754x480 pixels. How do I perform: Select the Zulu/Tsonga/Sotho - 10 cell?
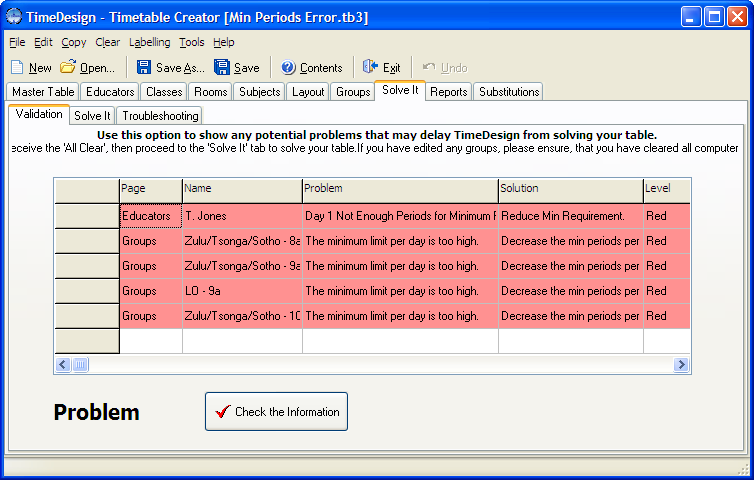click(x=242, y=316)
